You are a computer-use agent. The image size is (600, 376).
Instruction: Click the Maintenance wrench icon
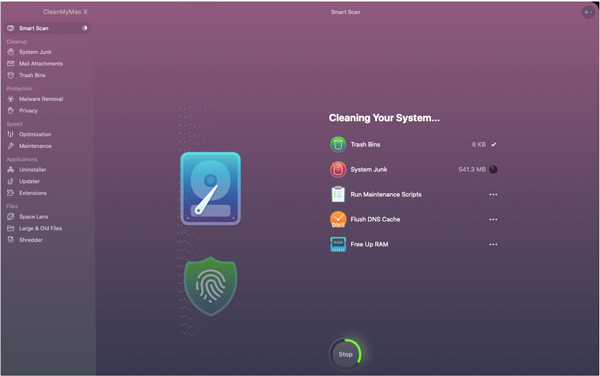pos(11,146)
